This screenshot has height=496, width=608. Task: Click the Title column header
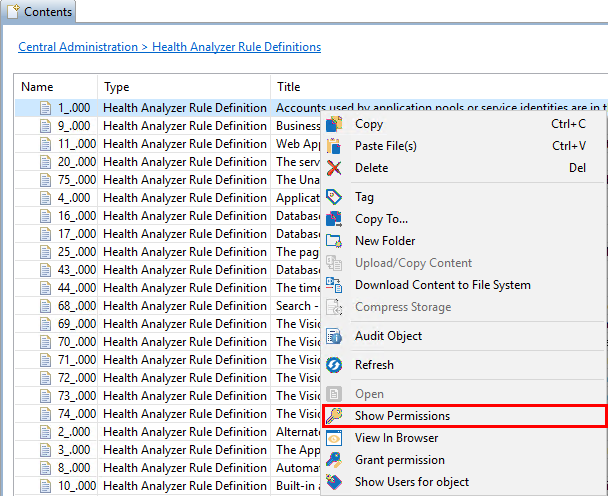click(288, 87)
